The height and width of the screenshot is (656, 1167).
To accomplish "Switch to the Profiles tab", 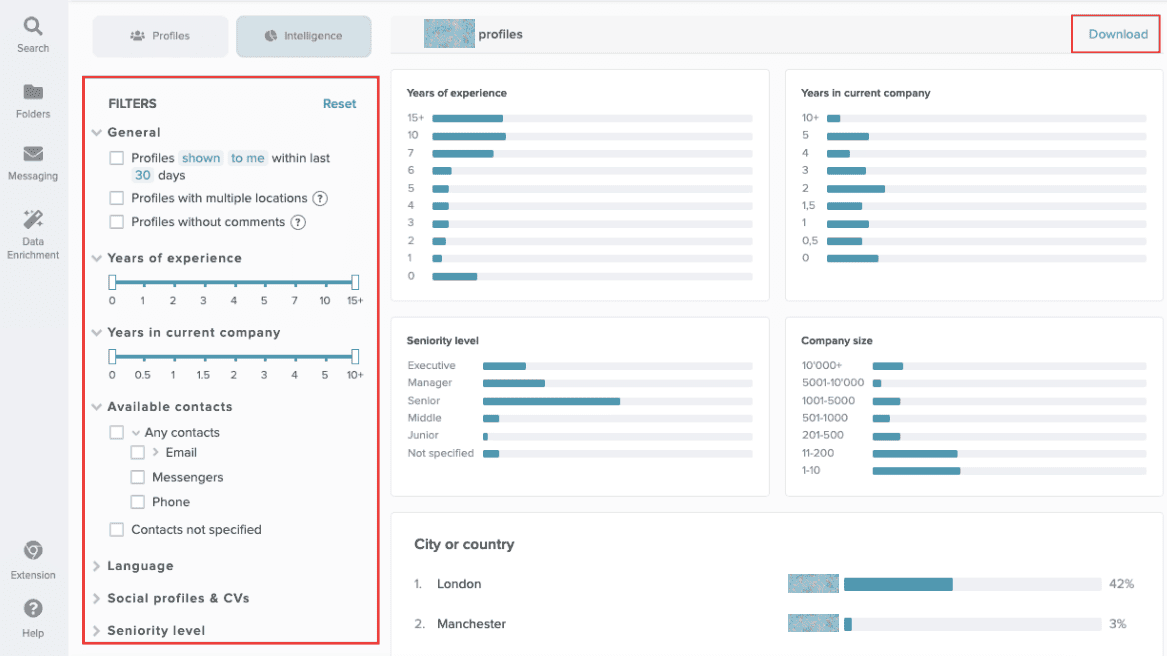I will click(160, 36).
